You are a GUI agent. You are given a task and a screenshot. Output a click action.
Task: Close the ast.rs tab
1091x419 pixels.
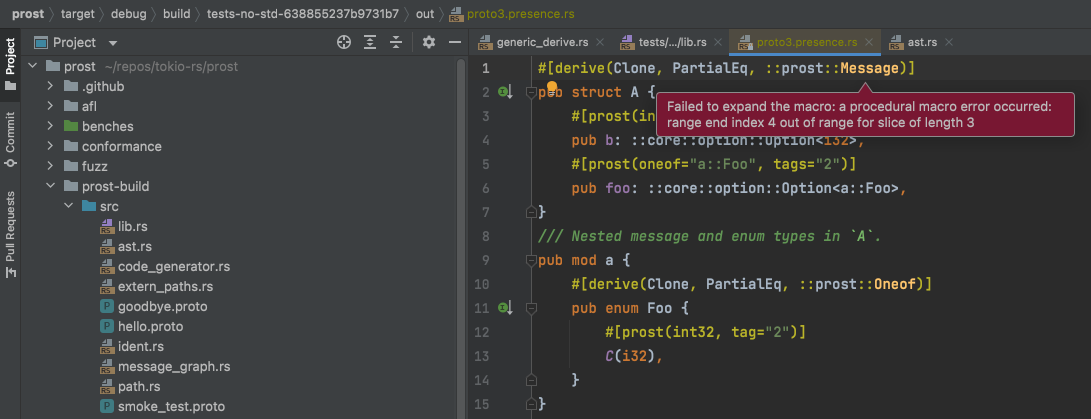948,42
